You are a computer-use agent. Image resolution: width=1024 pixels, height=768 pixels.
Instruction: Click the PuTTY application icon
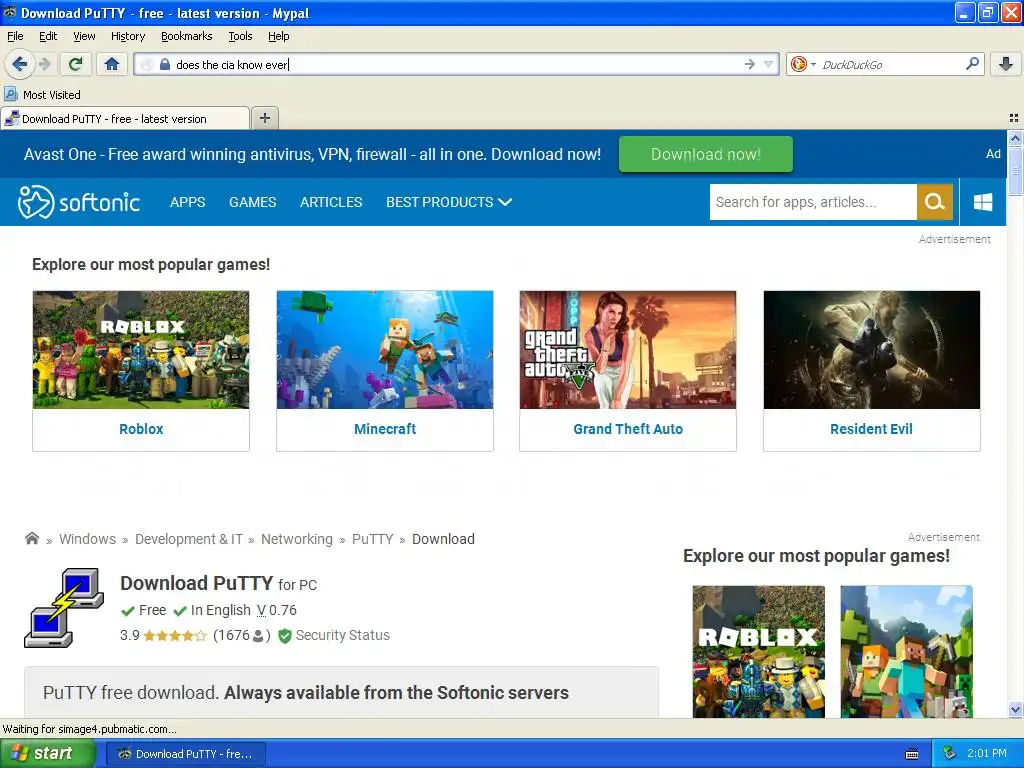(63, 608)
